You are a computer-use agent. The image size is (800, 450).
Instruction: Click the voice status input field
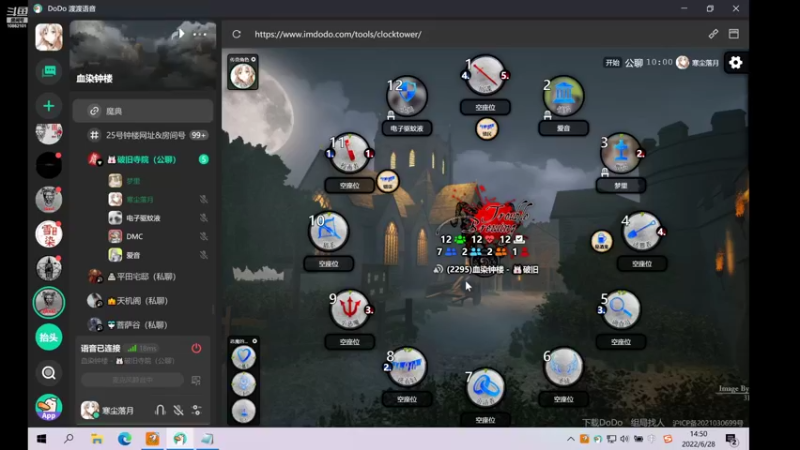(x=133, y=380)
